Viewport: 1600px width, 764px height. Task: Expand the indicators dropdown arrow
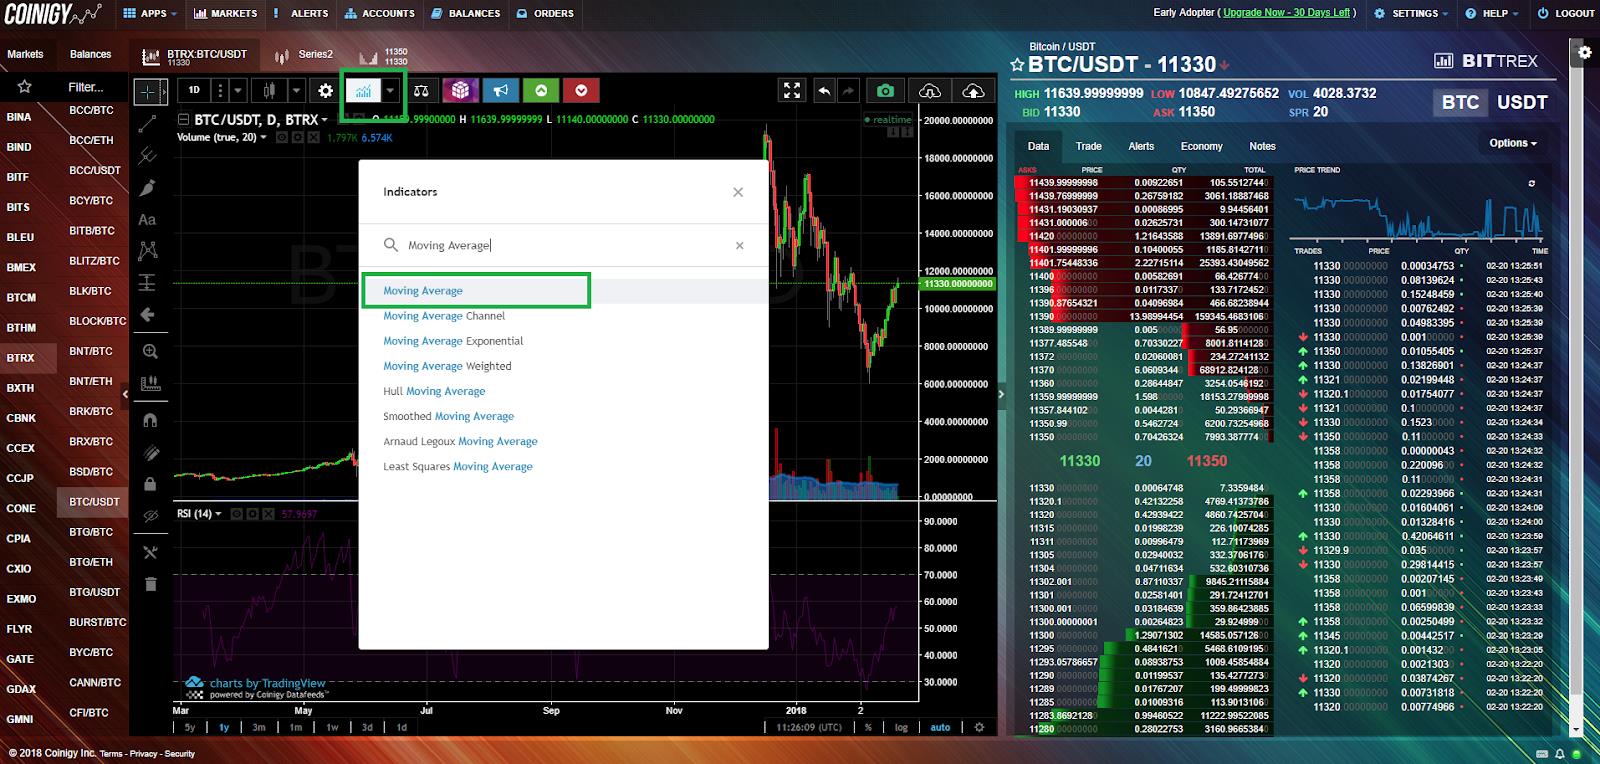point(391,91)
